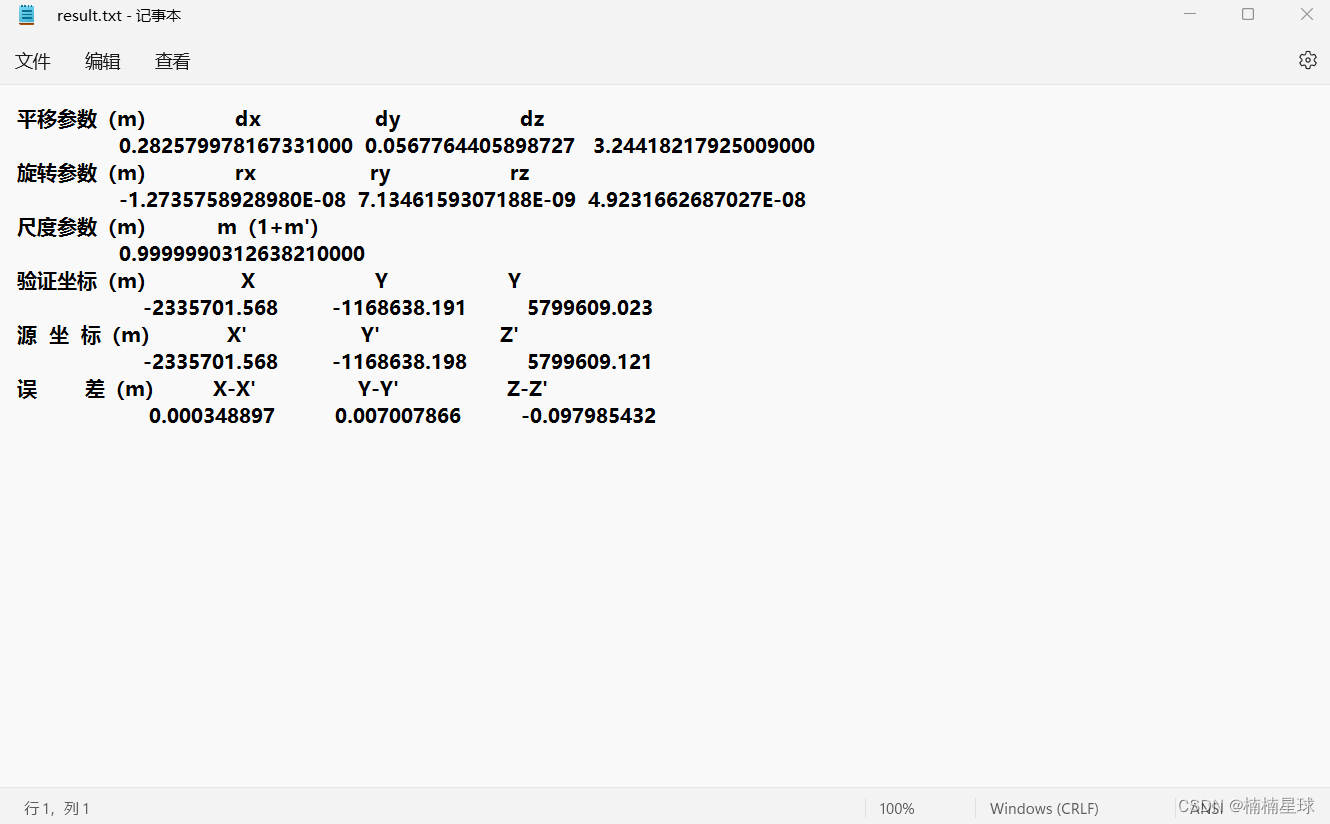Viewport: 1330px width, 824px height.
Task: Click the ANSI encoding indicator
Action: (1207, 808)
